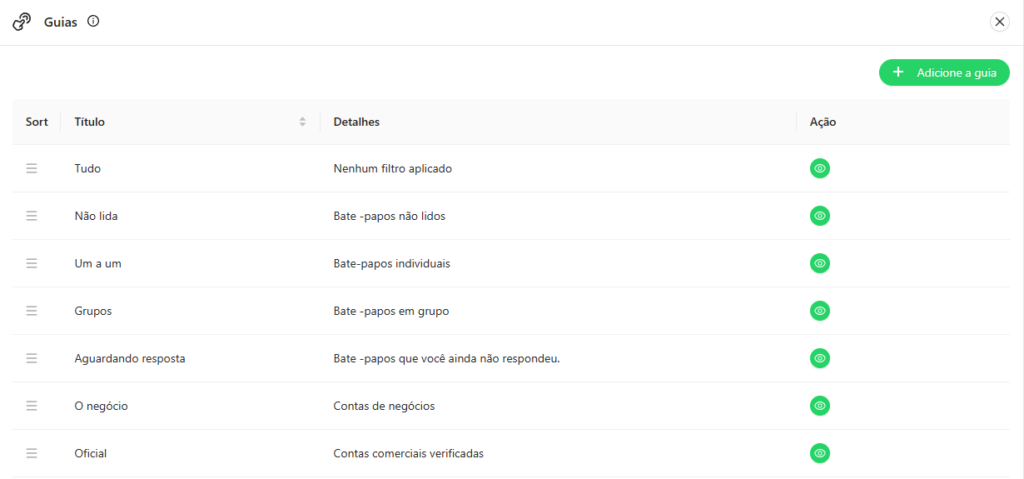This screenshot has height=479, width=1024.
Task: Click the drag handle for Oficial row
Action: [x=31, y=453]
